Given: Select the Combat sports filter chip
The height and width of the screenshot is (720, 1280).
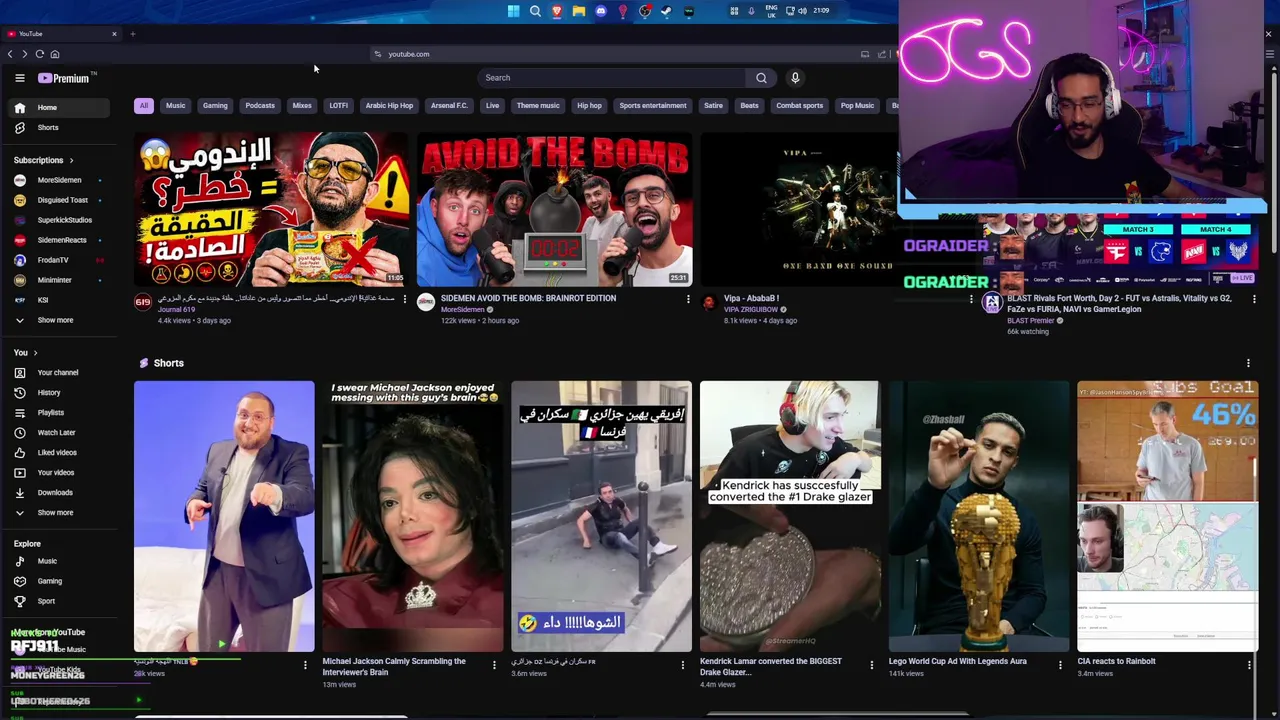Looking at the screenshot, I should click(x=800, y=105).
